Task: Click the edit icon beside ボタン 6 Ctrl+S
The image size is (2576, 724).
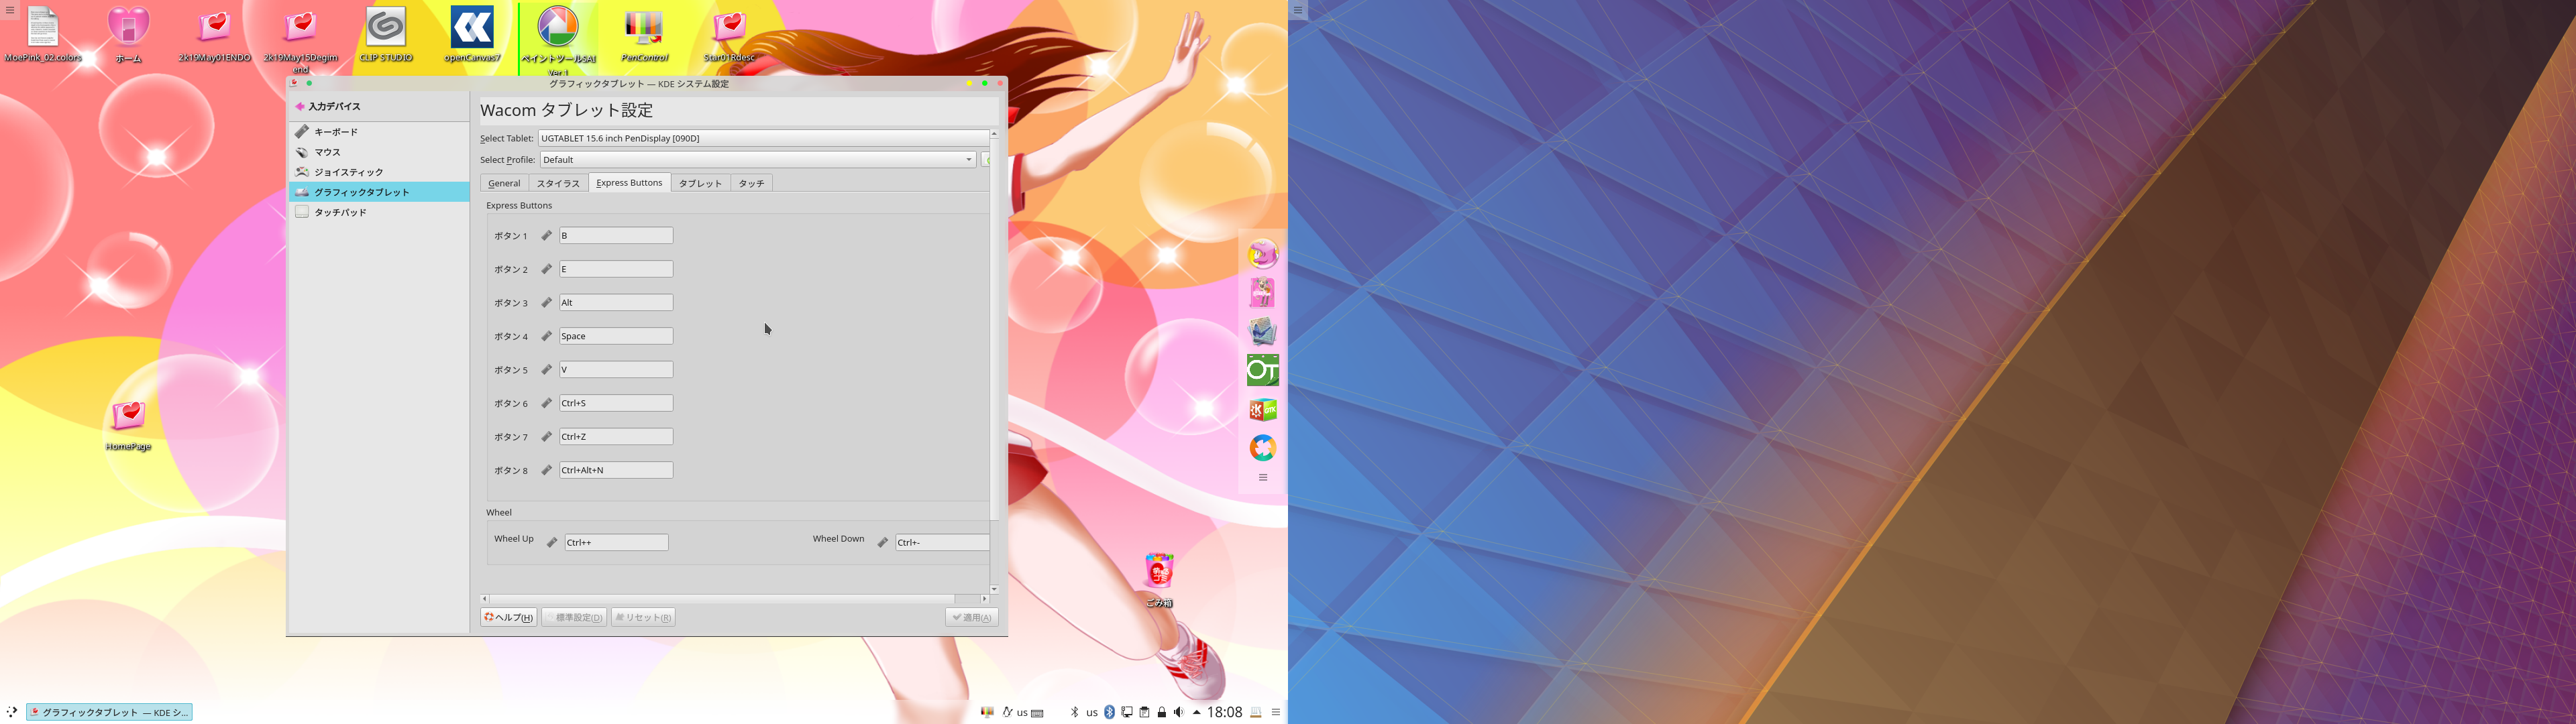Action: click(546, 403)
